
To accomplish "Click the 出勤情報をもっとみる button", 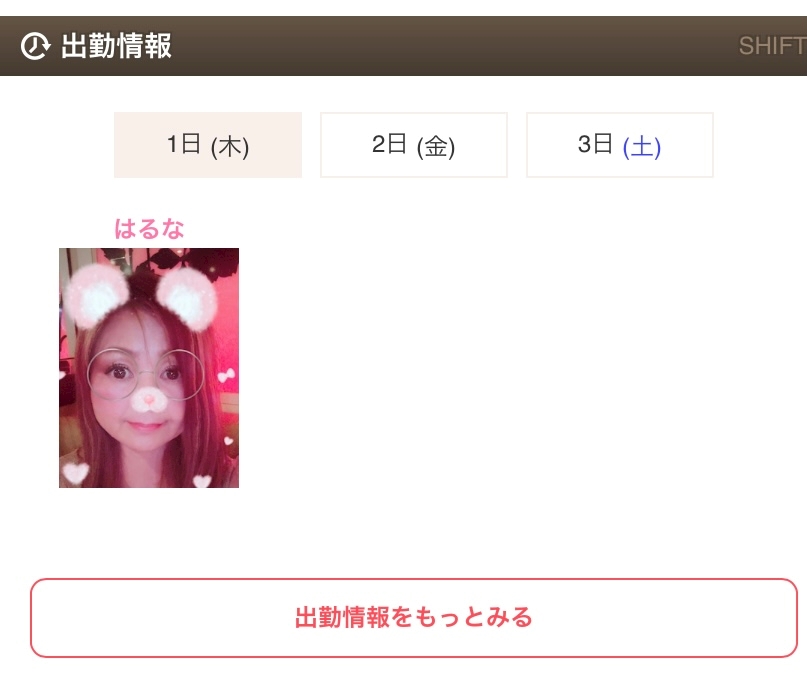I will coord(414,617).
